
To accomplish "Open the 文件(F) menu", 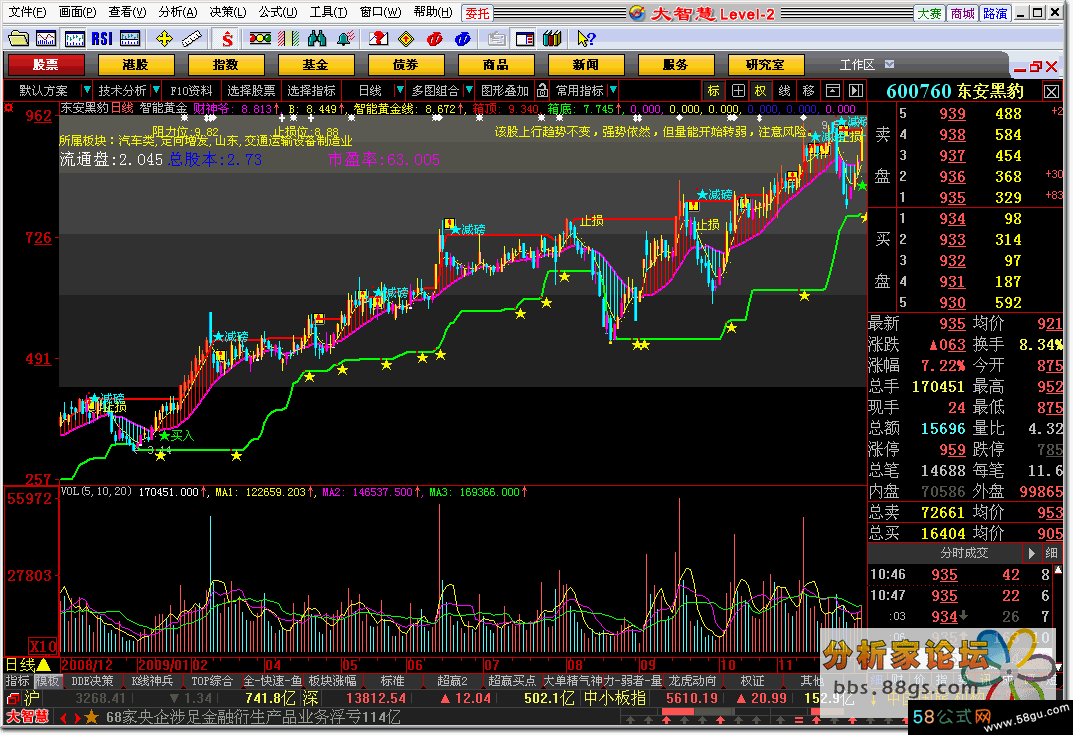I will 28,12.
